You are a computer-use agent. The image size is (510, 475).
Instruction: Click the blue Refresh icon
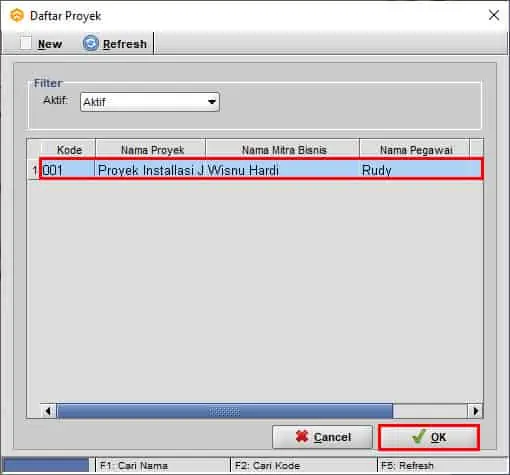tap(91, 43)
